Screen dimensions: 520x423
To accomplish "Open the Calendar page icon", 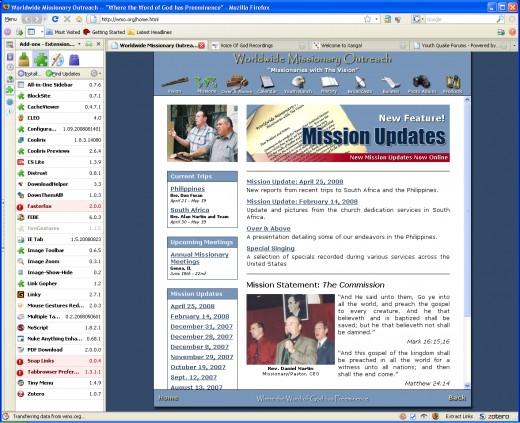I will 267,85.
